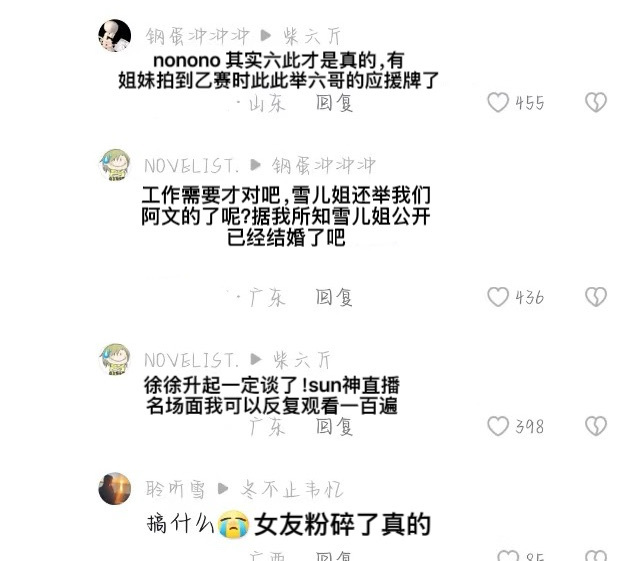Like the comment with 436 likes
Image resolution: width=640 pixels, height=561 pixels.
coord(498,297)
